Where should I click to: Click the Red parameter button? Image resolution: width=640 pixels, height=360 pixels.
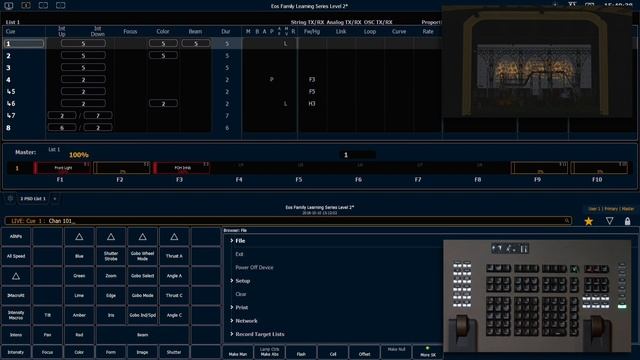pos(79,335)
